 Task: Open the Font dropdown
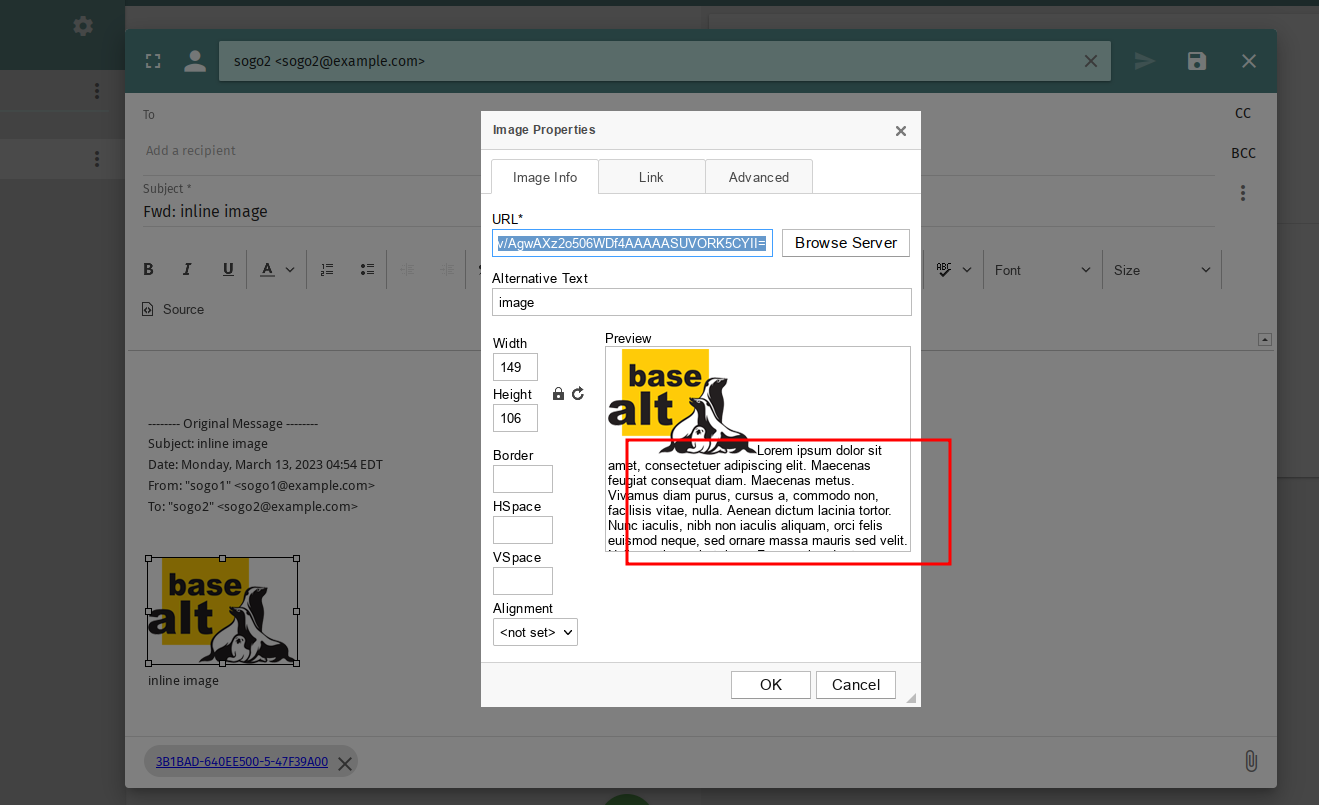[x=1042, y=270]
